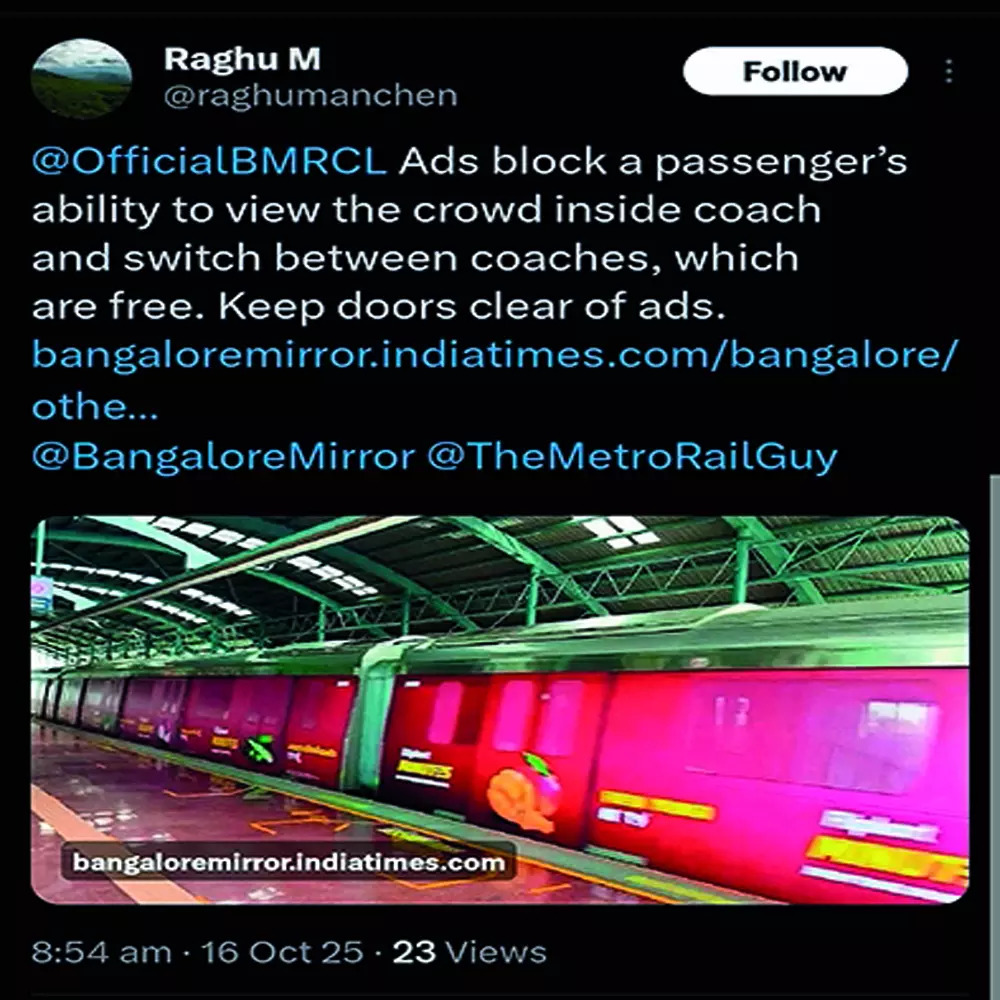Click the 16 Oct 25 date

click(x=282, y=952)
